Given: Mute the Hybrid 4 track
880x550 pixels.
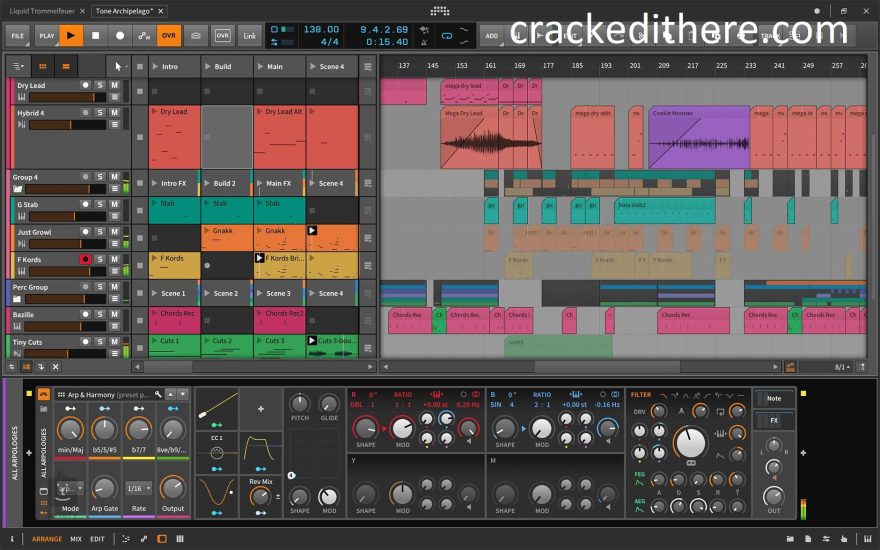Looking at the screenshot, I should pyautogui.click(x=114, y=113).
